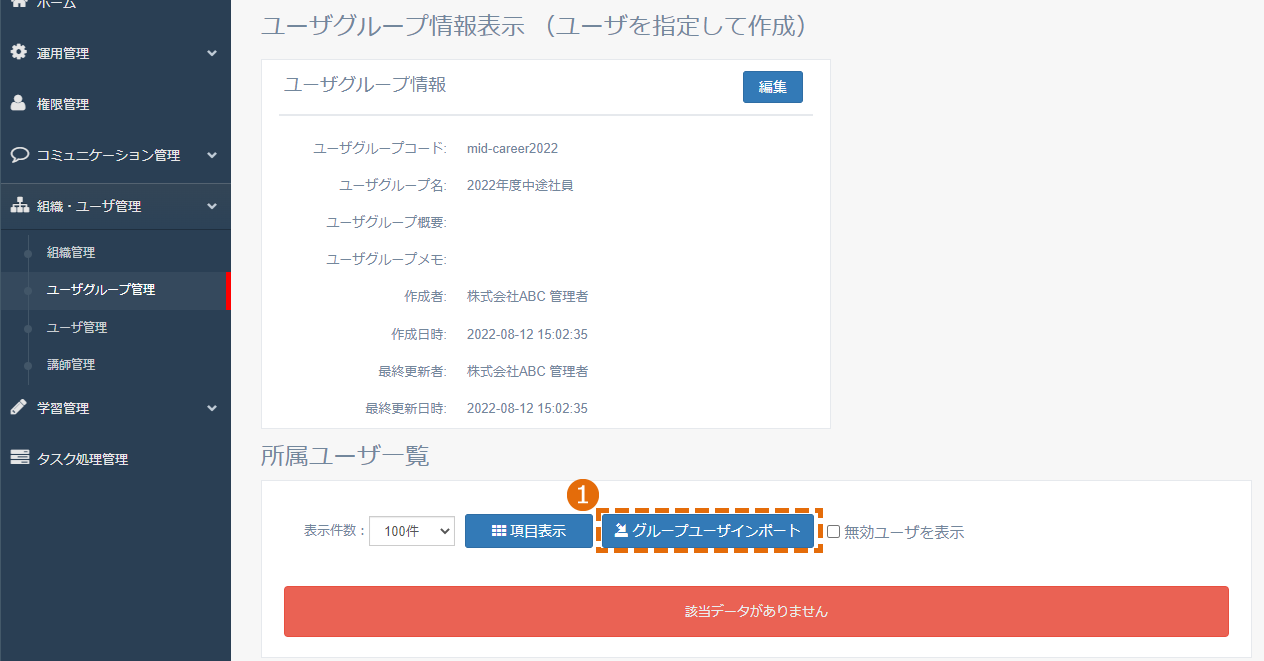Click the 表示件数 label
Image resolution: width=1264 pixels, height=661 pixels.
point(335,531)
